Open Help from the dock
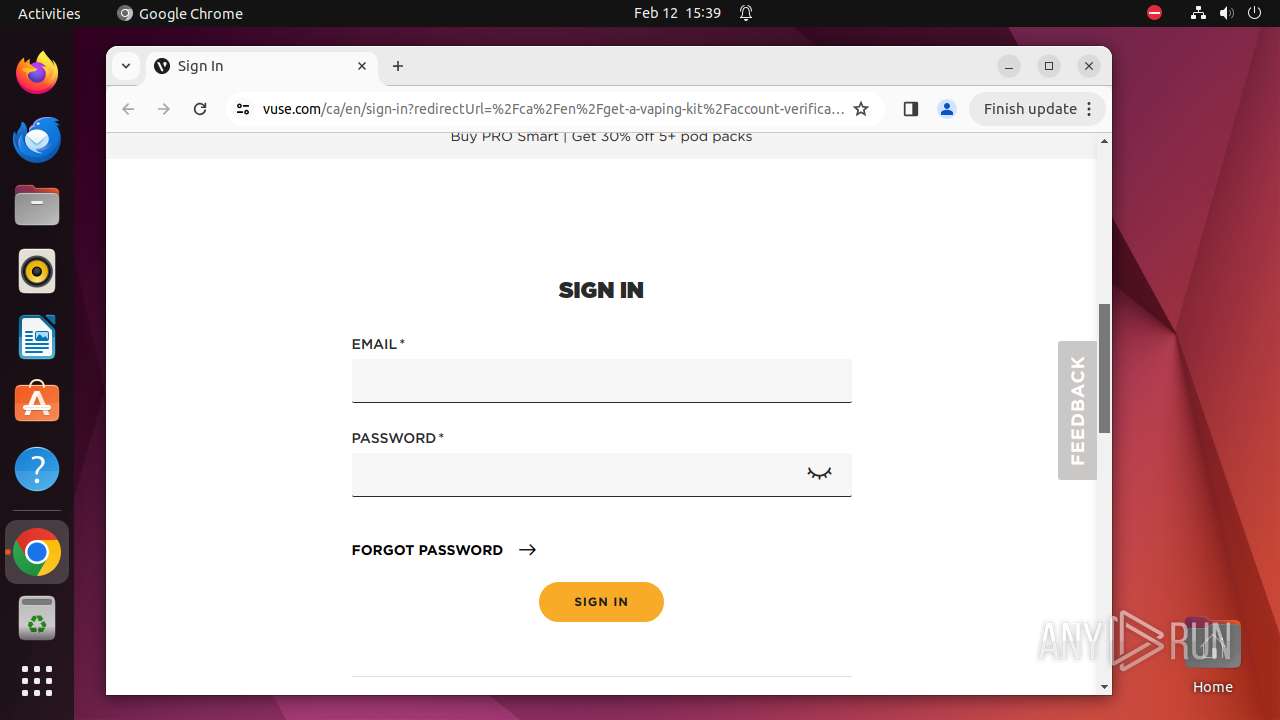Screen dimensions: 1280x720 (x=37, y=469)
